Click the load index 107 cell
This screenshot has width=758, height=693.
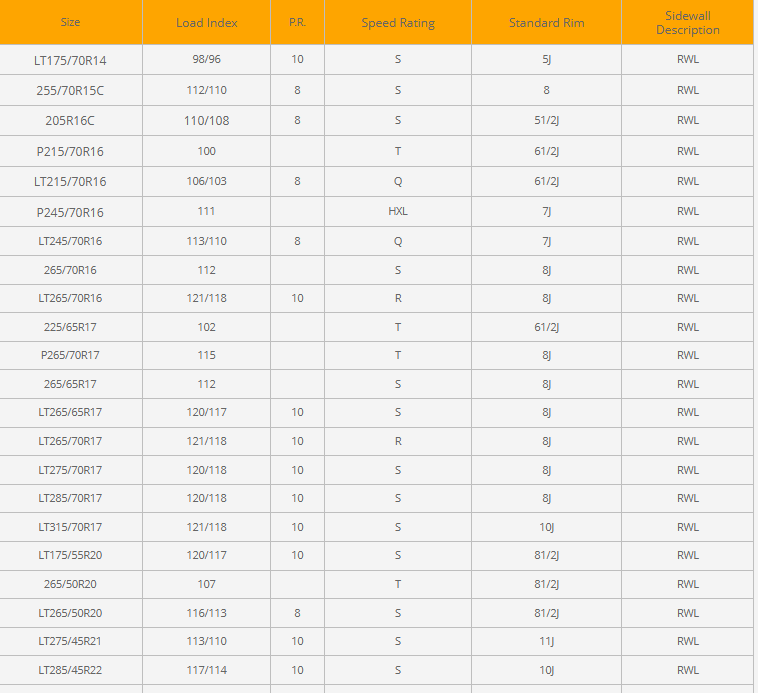tap(206, 584)
